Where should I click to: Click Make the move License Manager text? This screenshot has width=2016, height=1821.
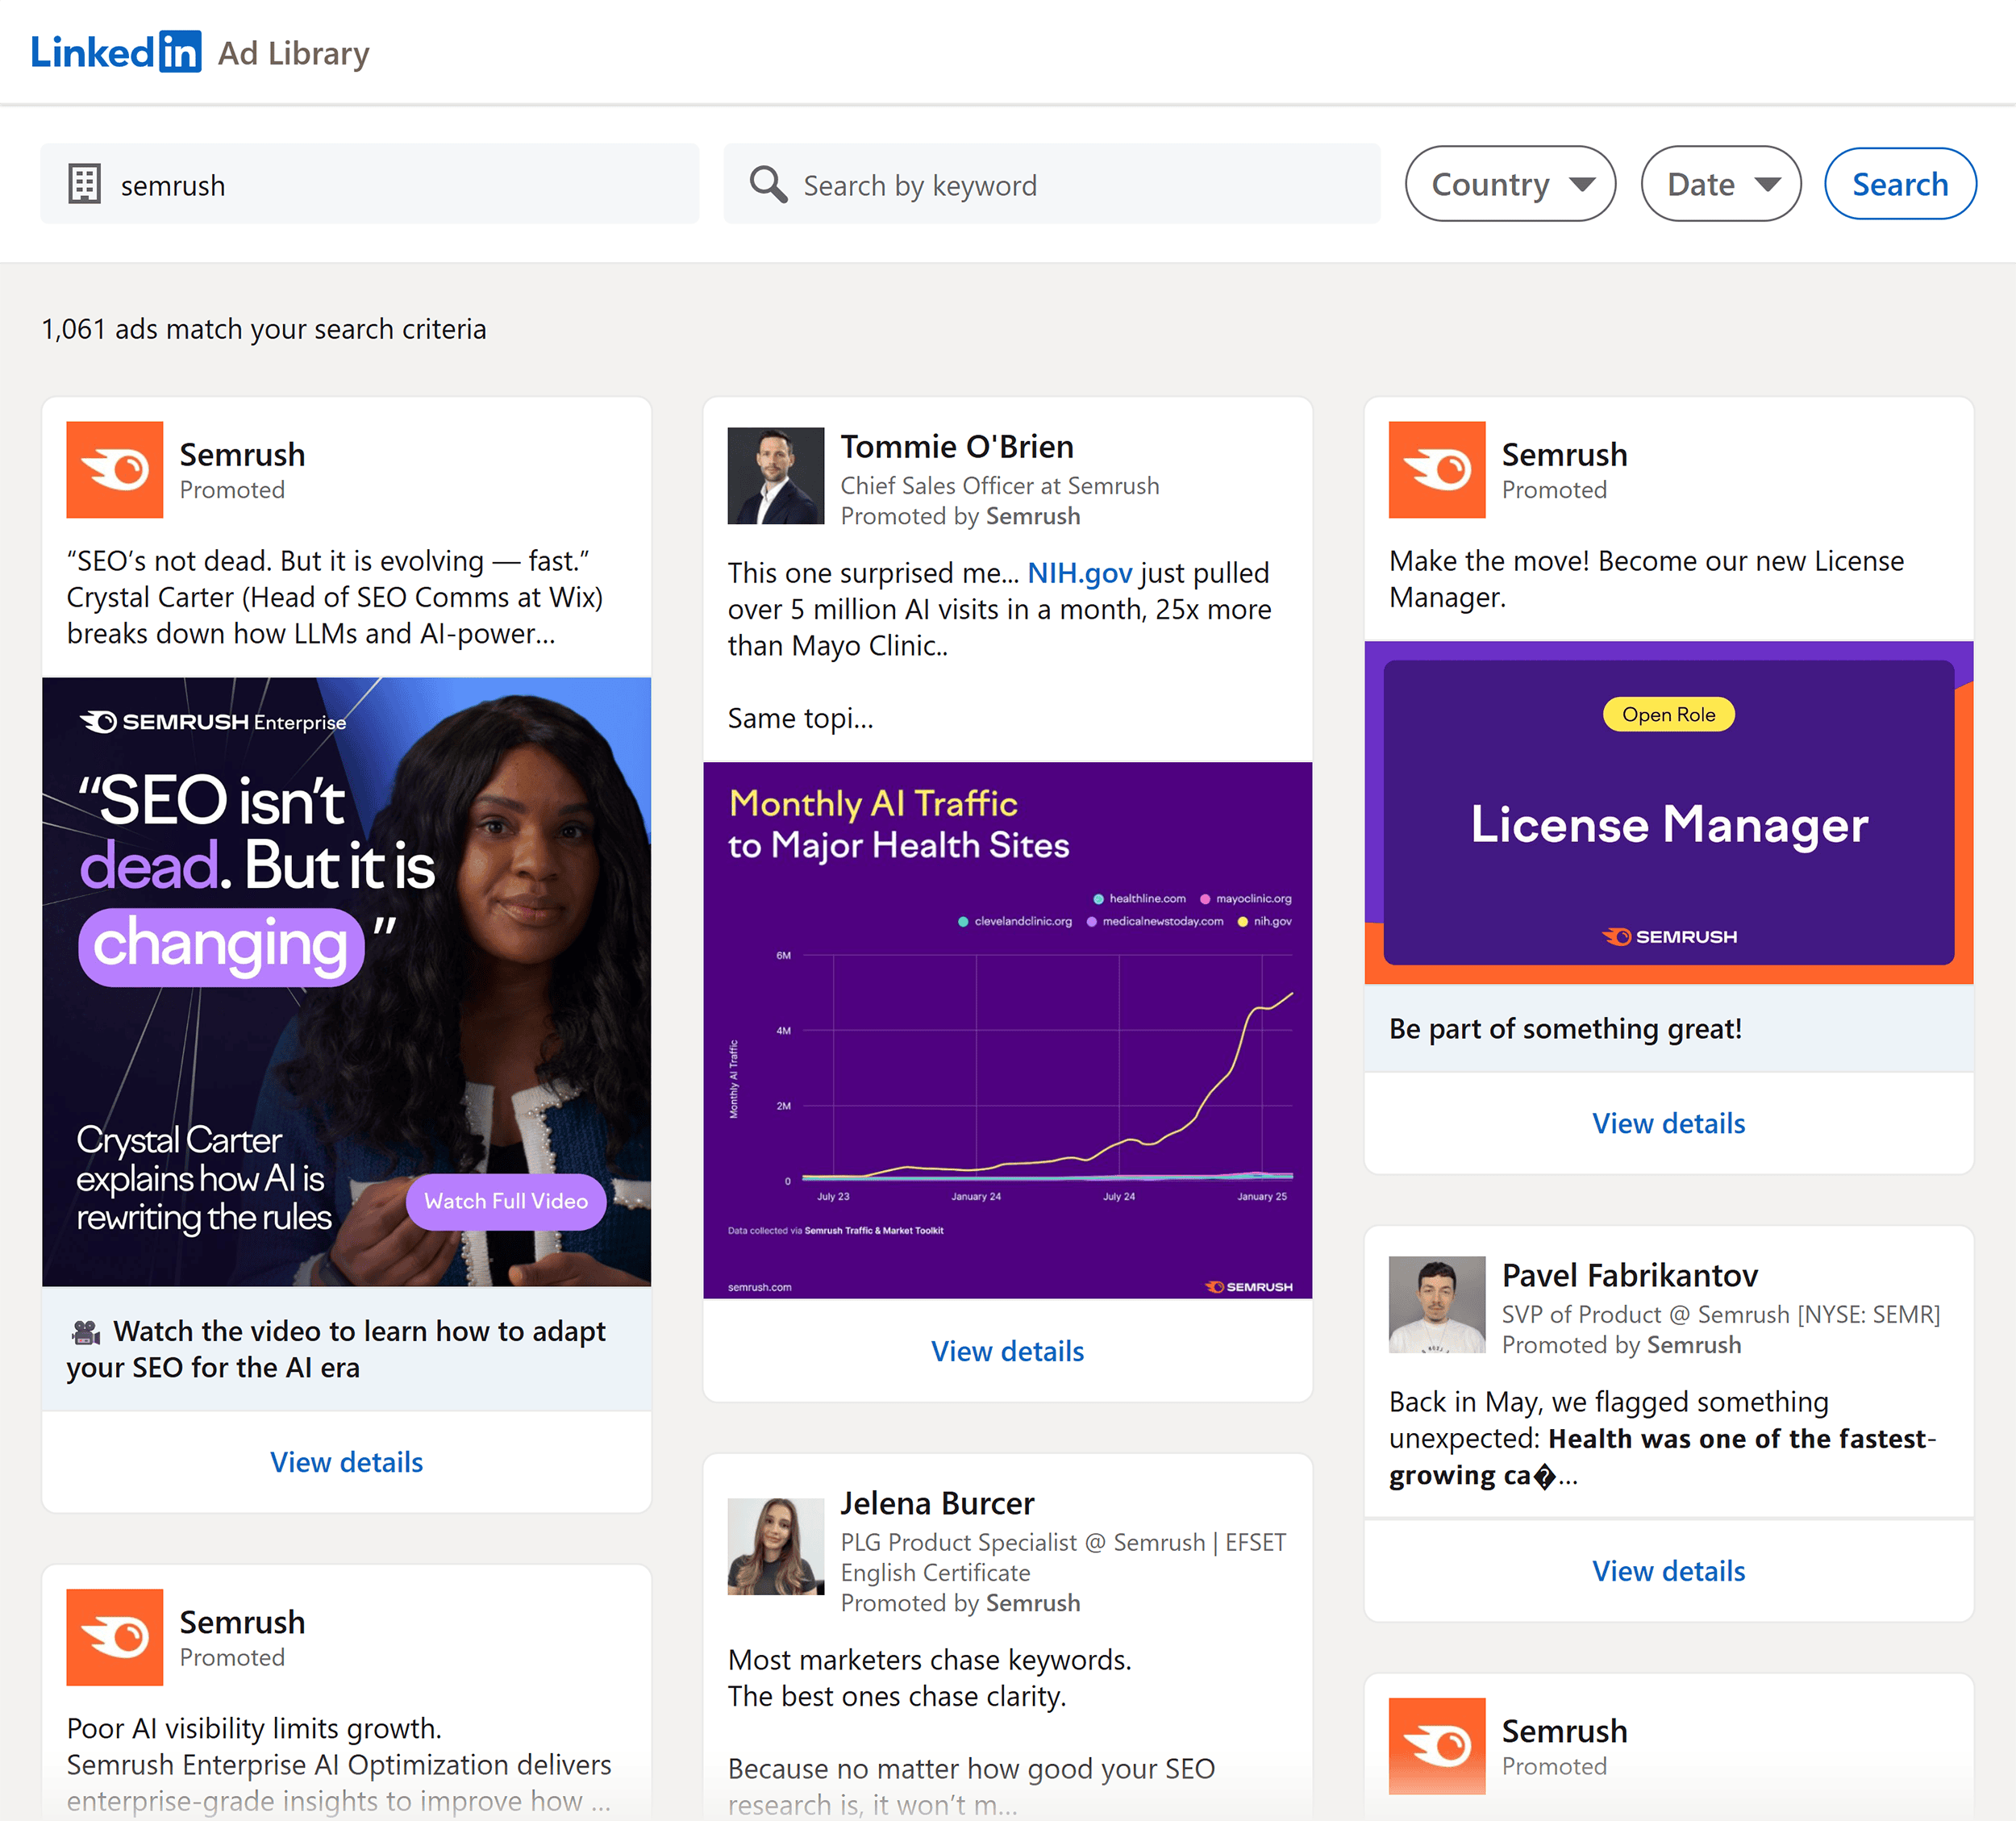coord(1646,579)
